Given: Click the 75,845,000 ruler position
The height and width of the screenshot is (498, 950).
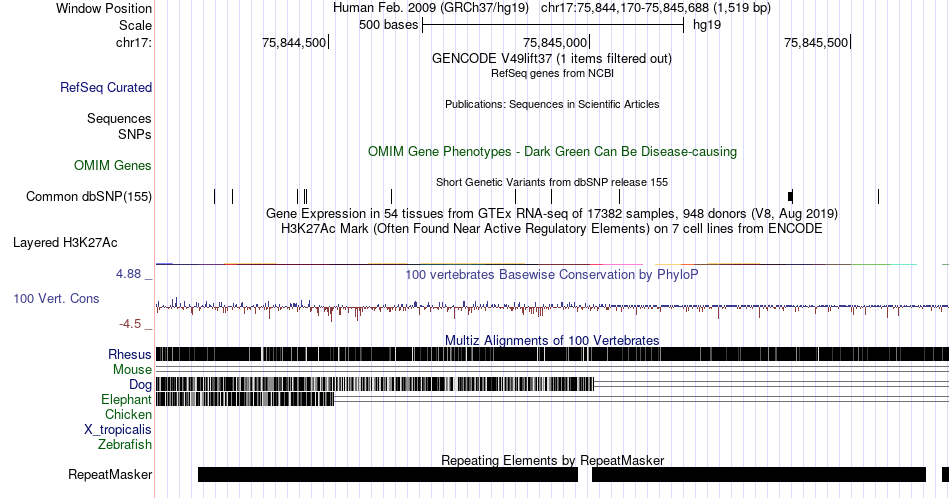Looking at the screenshot, I should (555, 42).
